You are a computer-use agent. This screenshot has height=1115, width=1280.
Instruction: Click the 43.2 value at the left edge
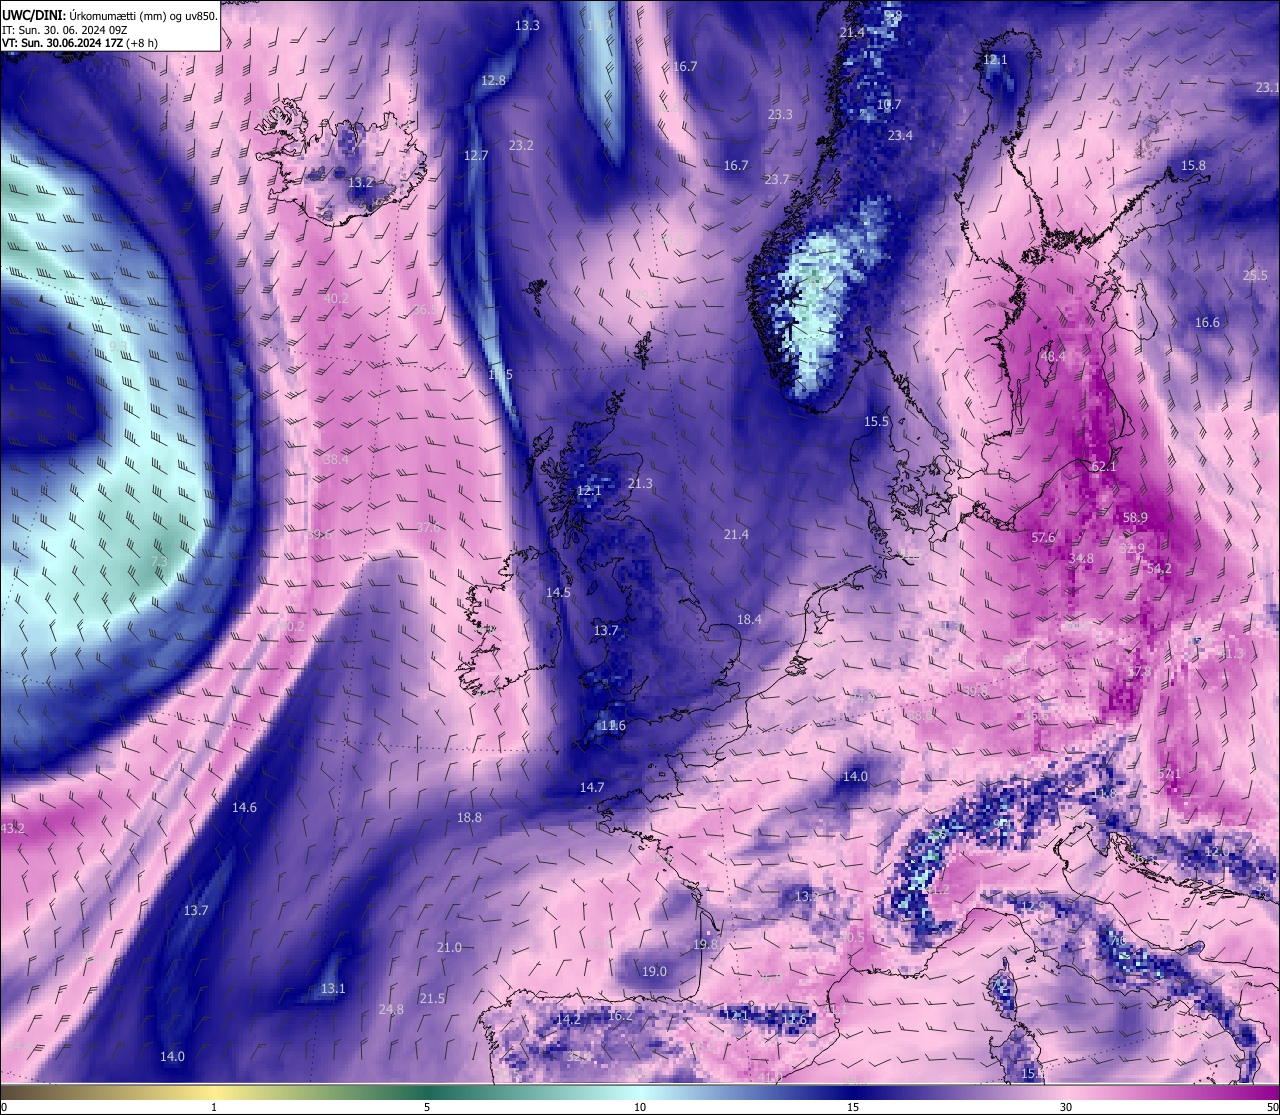[x=12, y=829]
